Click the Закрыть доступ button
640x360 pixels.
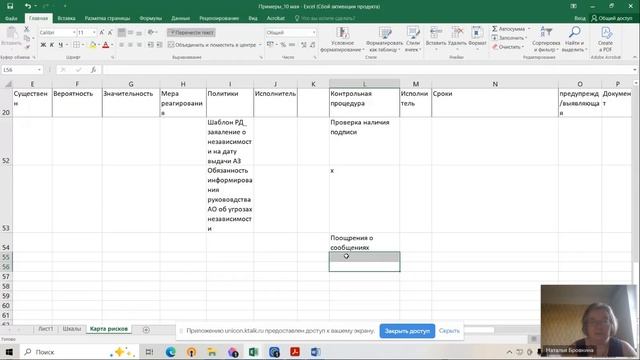(407, 331)
